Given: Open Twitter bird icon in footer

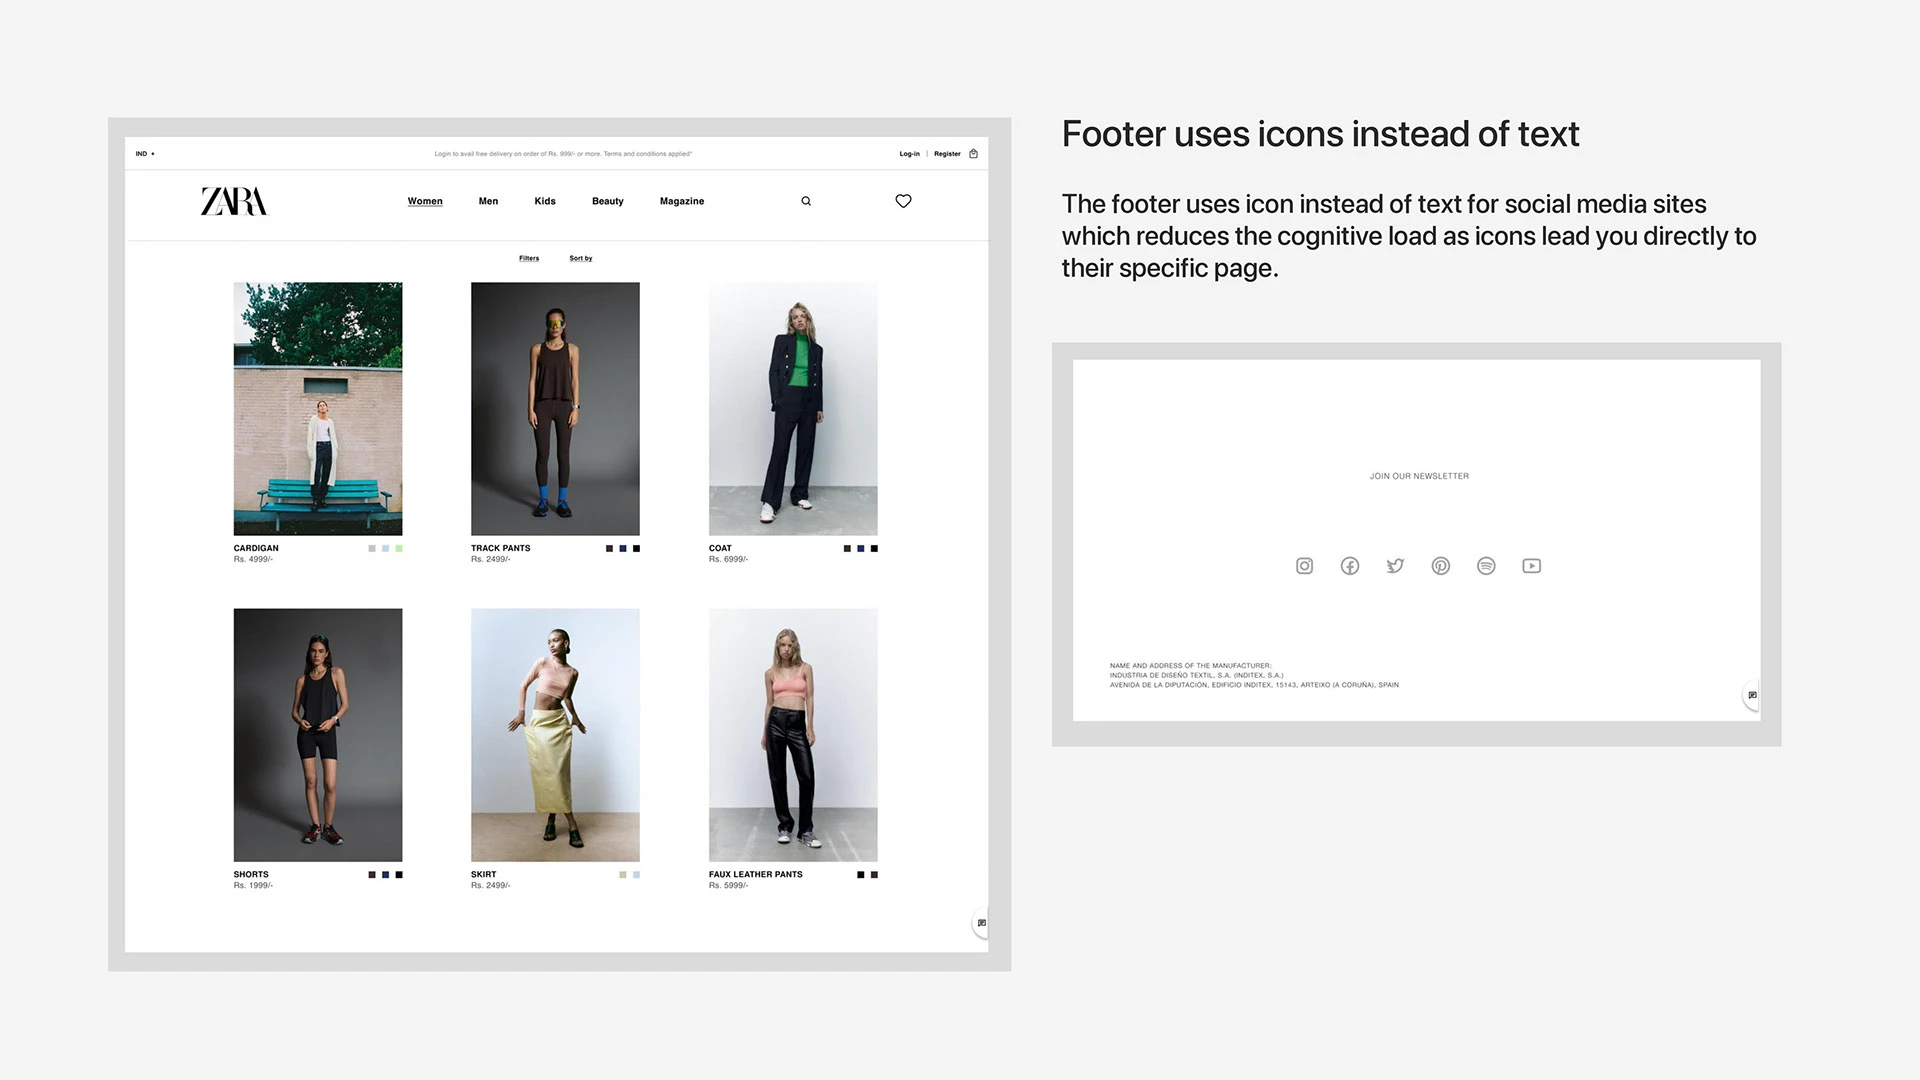Looking at the screenshot, I should (1395, 566).
